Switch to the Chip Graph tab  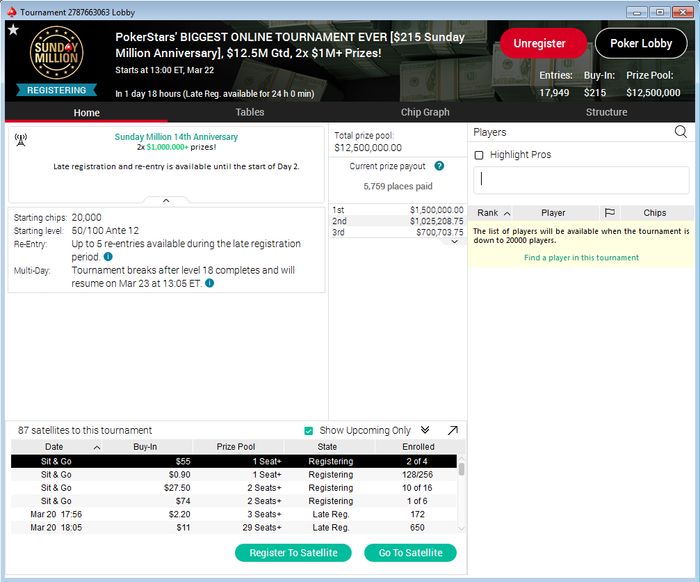pos(425,112)
